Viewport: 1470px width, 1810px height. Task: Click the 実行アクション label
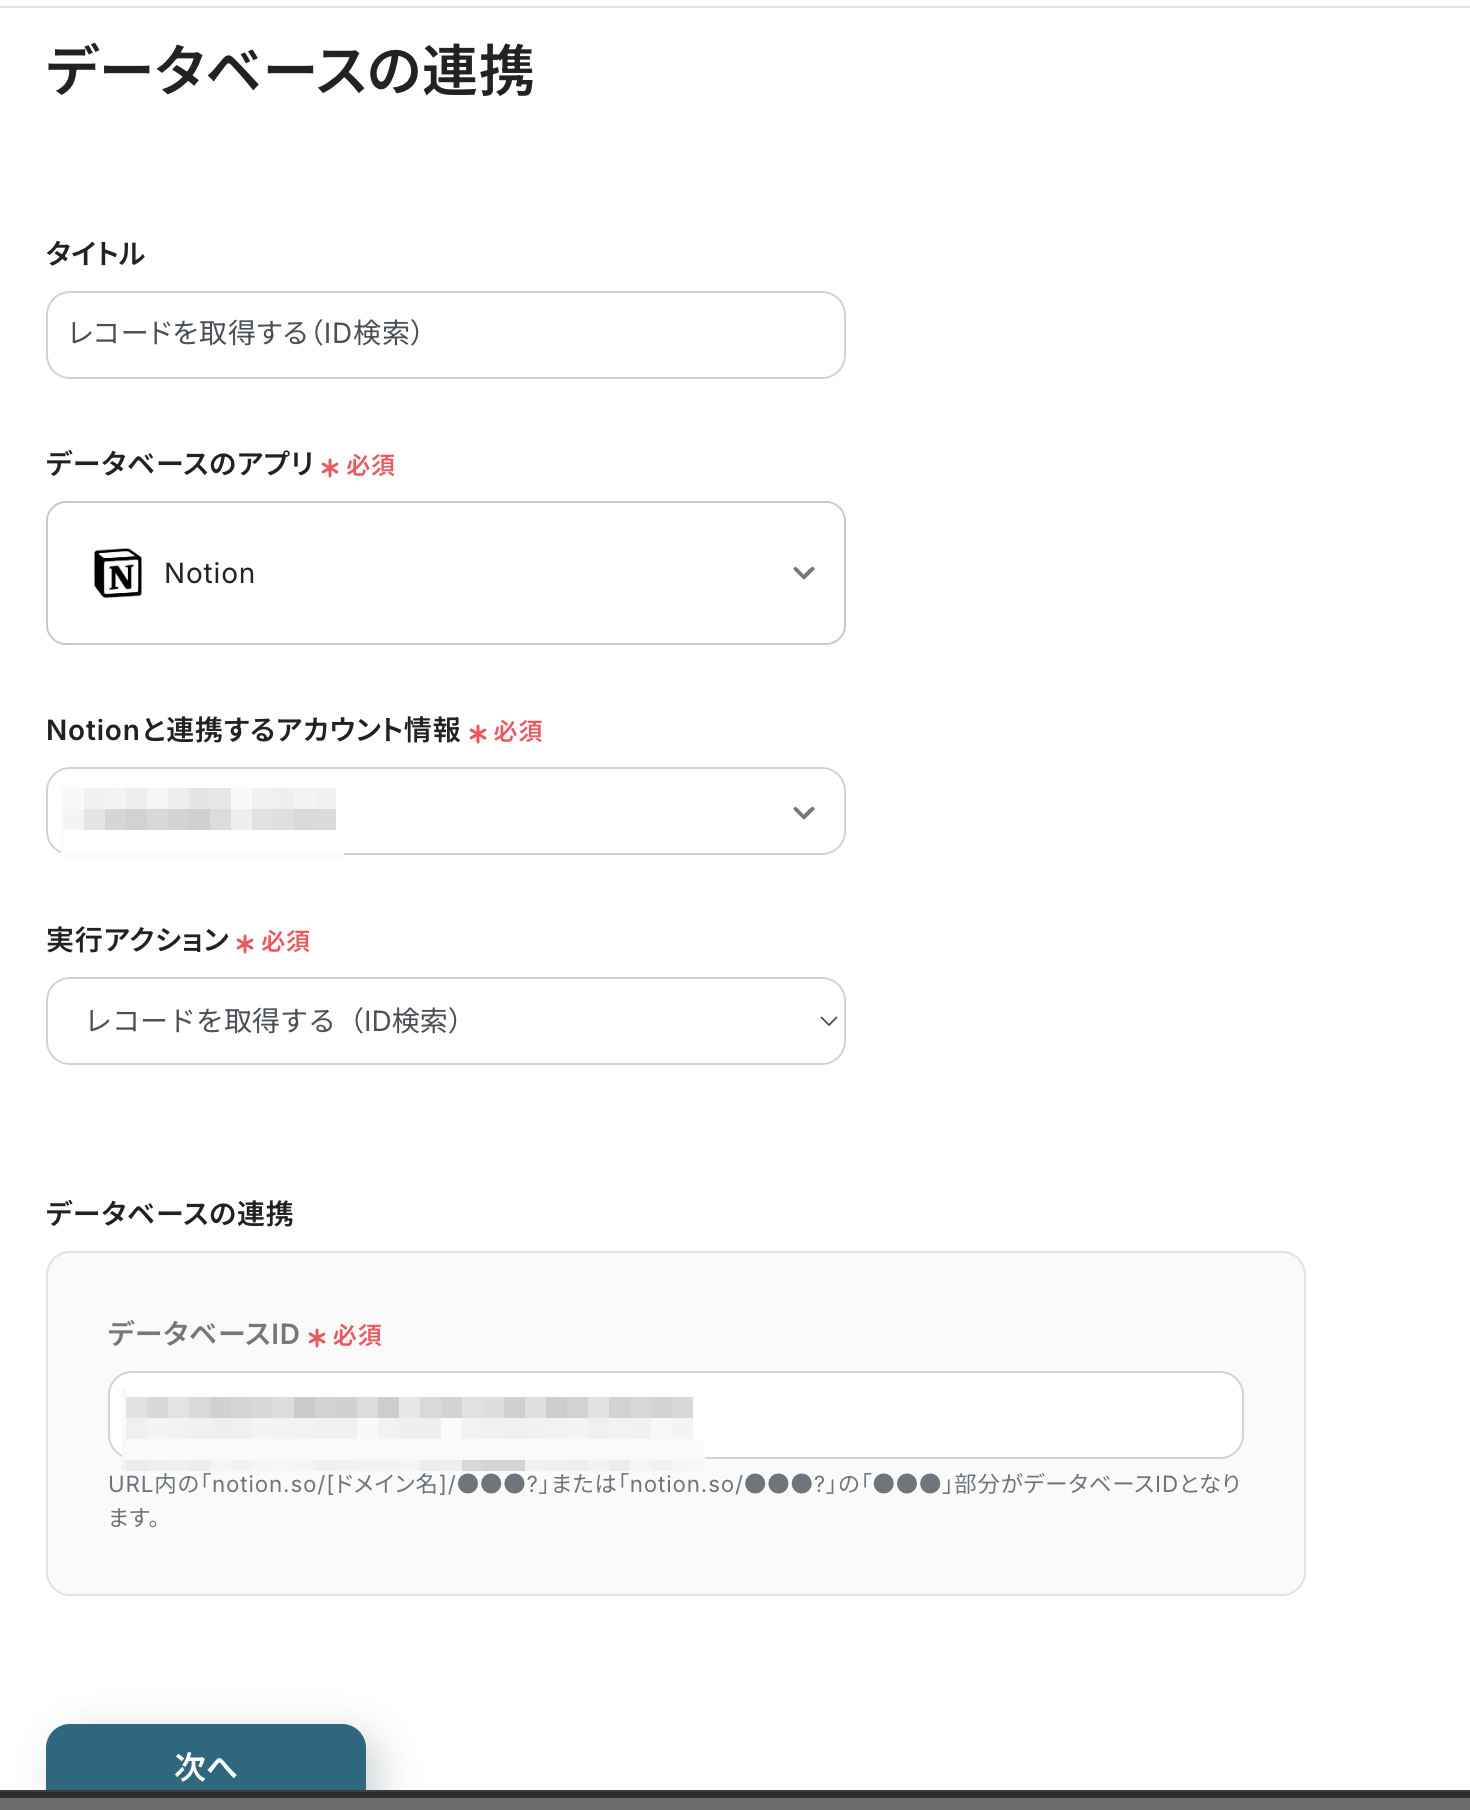[x=138, y=940]
